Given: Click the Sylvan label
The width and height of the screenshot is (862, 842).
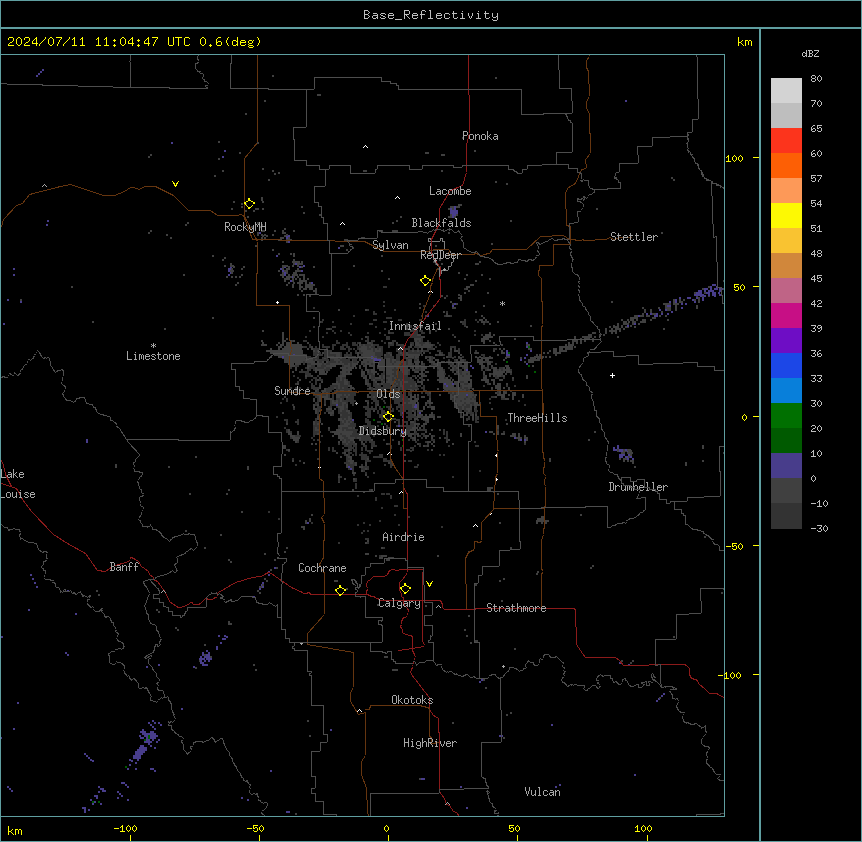Looking at the screenshot, I should [x=390, y=245].
